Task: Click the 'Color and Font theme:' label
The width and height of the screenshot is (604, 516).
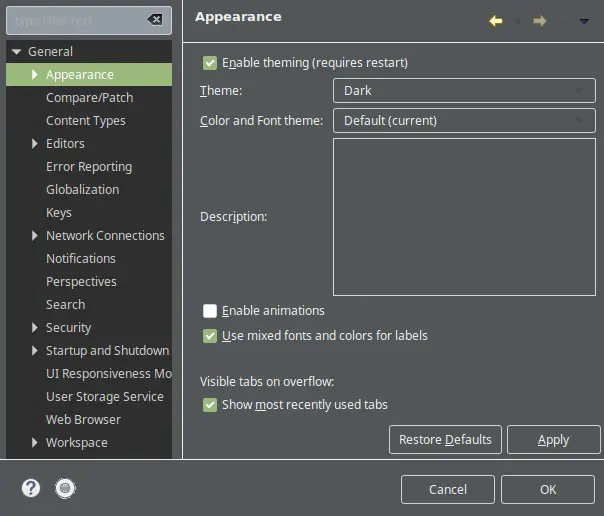Action: click(x=262, y=121)
